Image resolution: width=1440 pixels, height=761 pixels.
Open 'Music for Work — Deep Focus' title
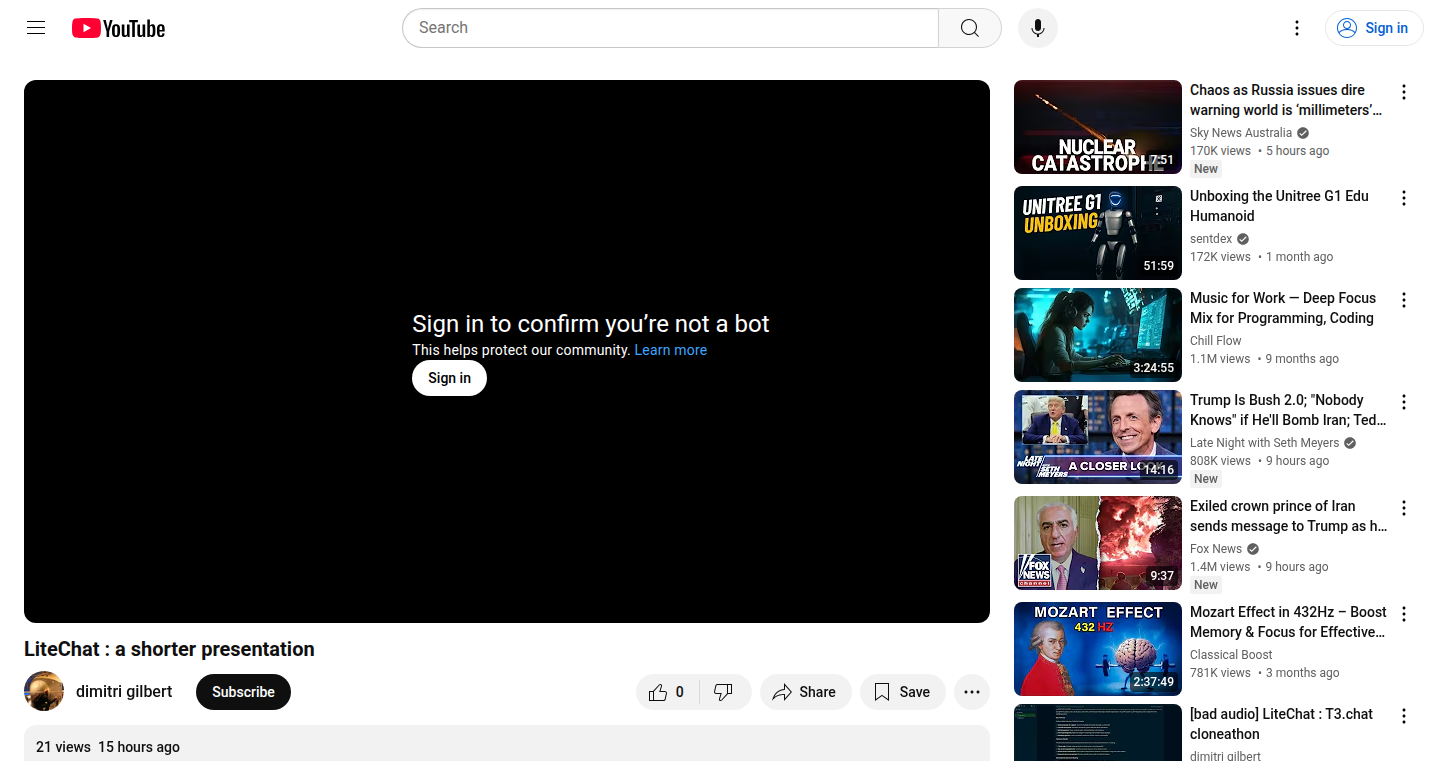(x=1283, y=308)
